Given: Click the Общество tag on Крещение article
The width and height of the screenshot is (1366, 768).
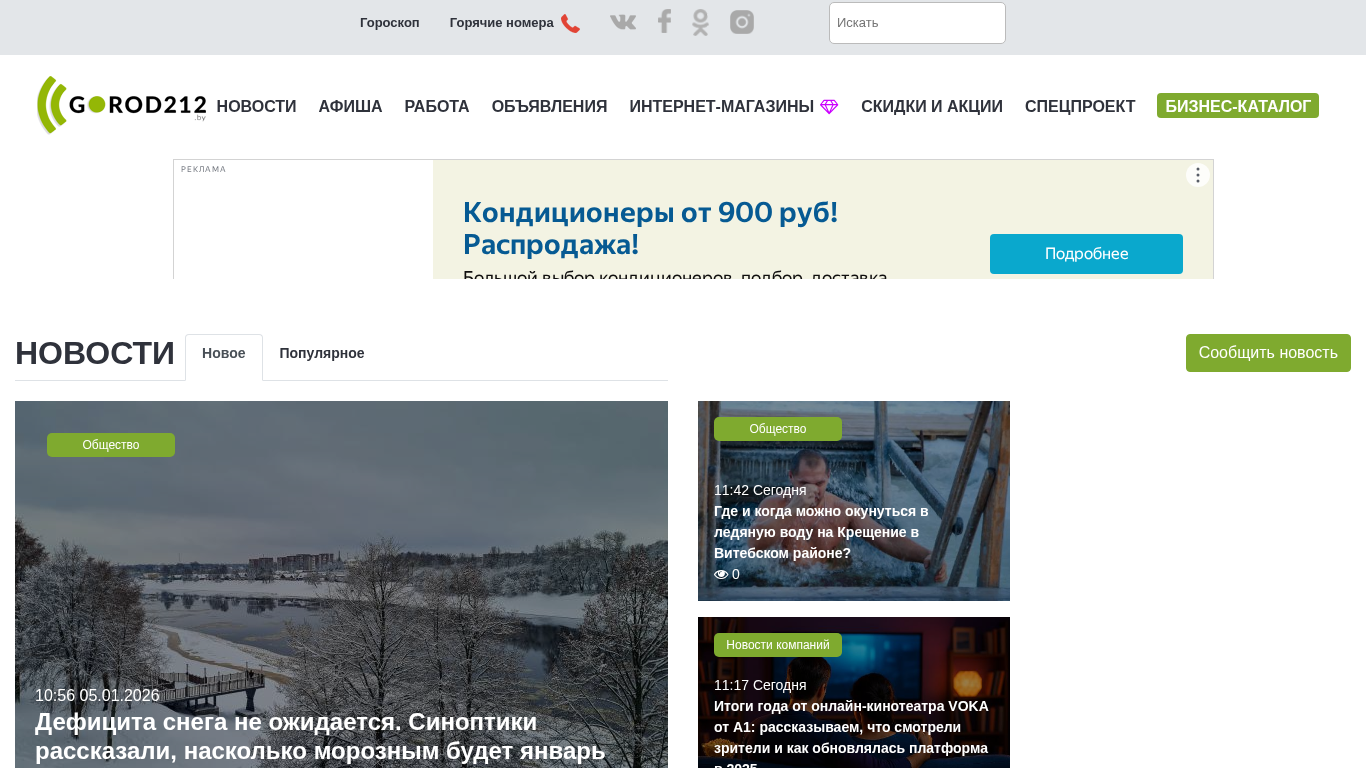Looking at the screenshot, I should pos(778,429).
